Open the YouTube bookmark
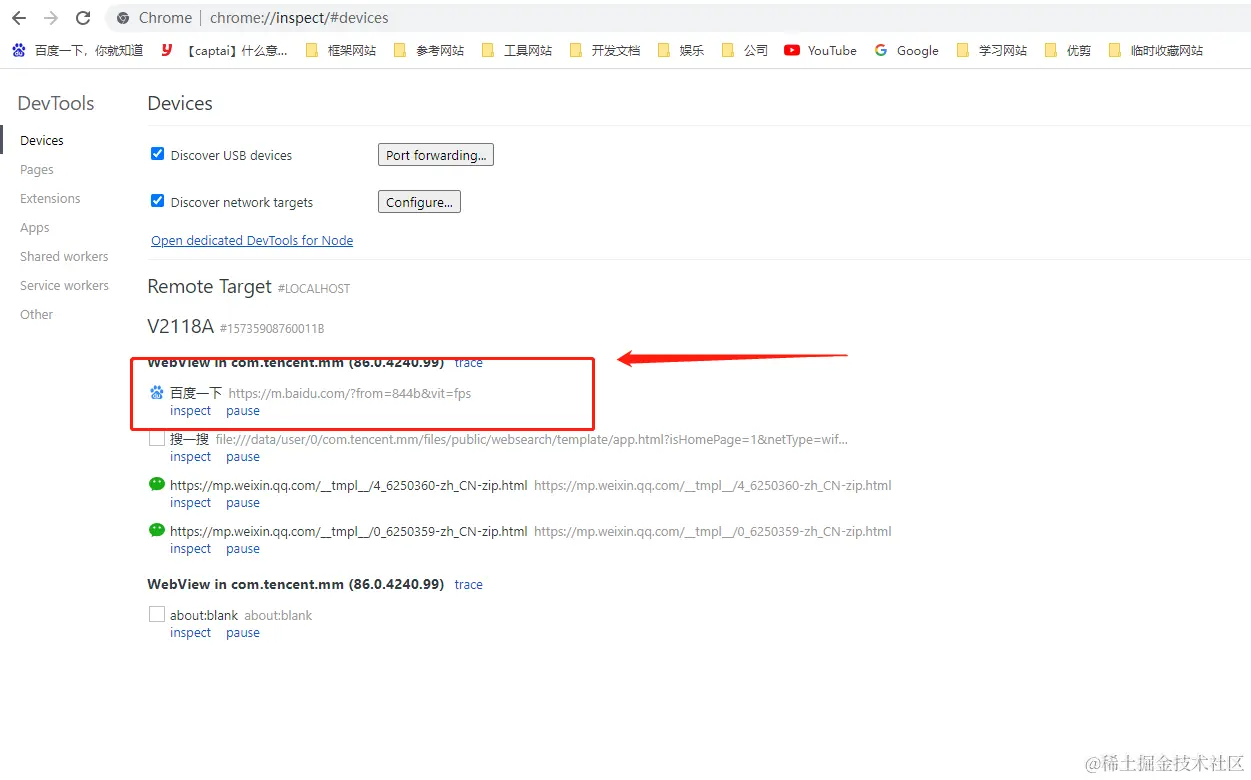This screenshot has height=780, width=1251. click(820, 50)
